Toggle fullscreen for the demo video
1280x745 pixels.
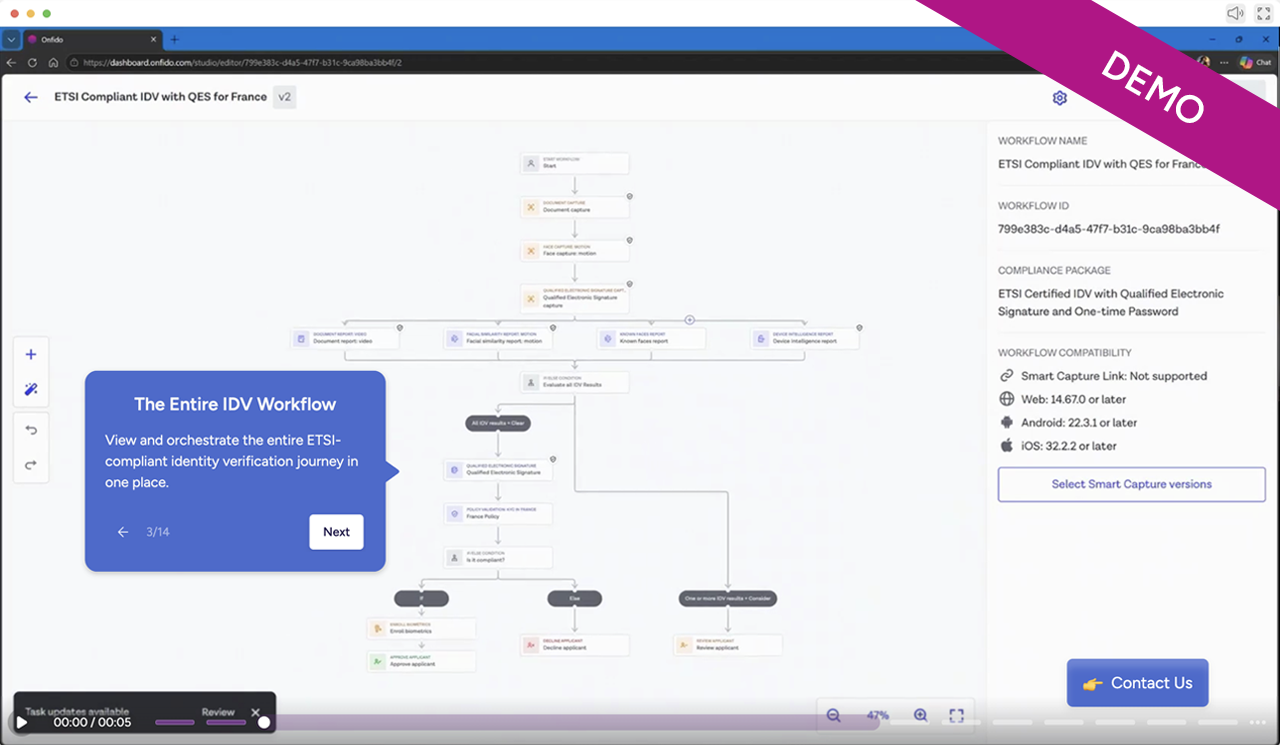click(x=1263, y=13)
